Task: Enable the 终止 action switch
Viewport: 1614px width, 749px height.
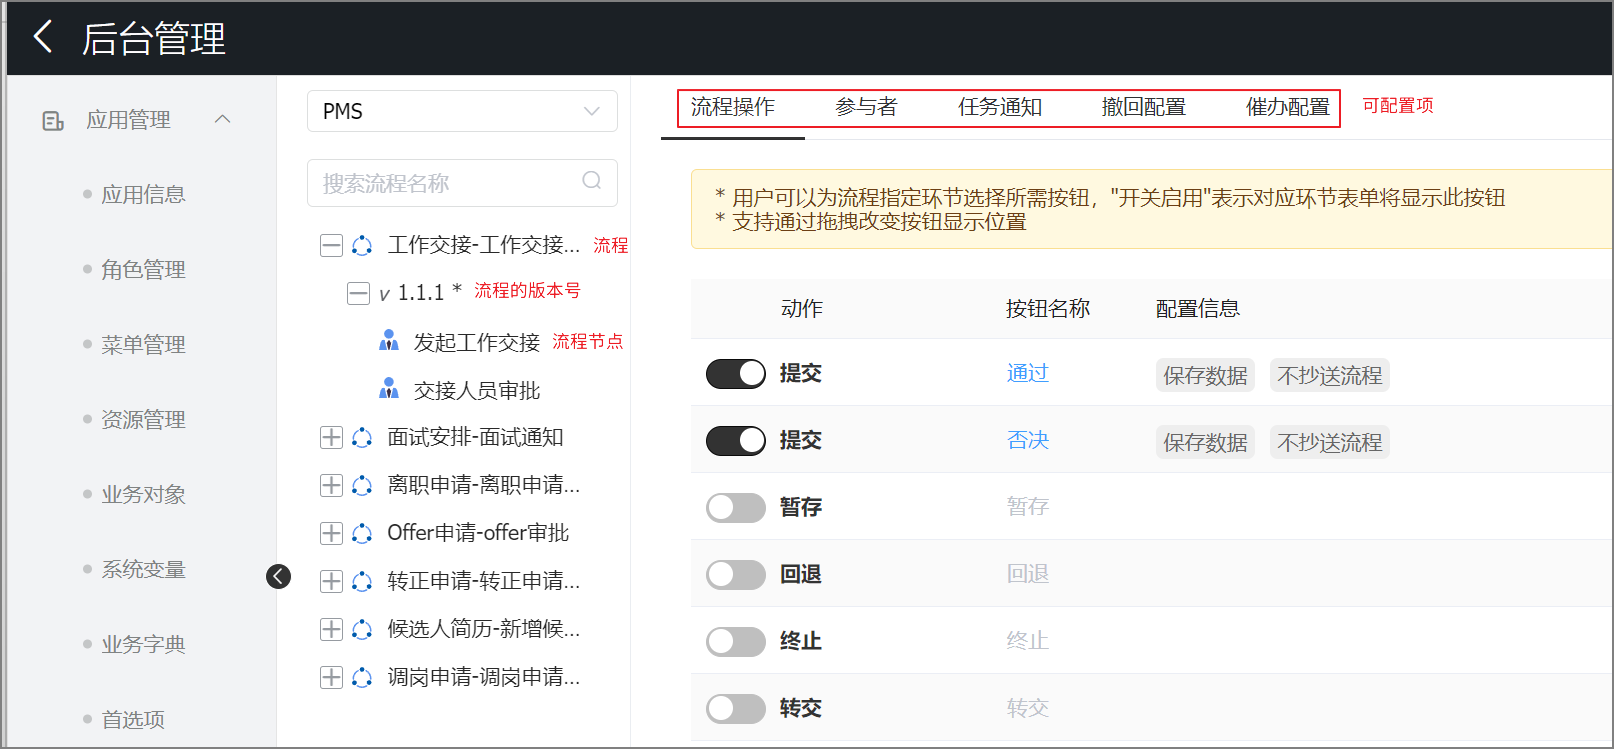Action: [735, 641]
